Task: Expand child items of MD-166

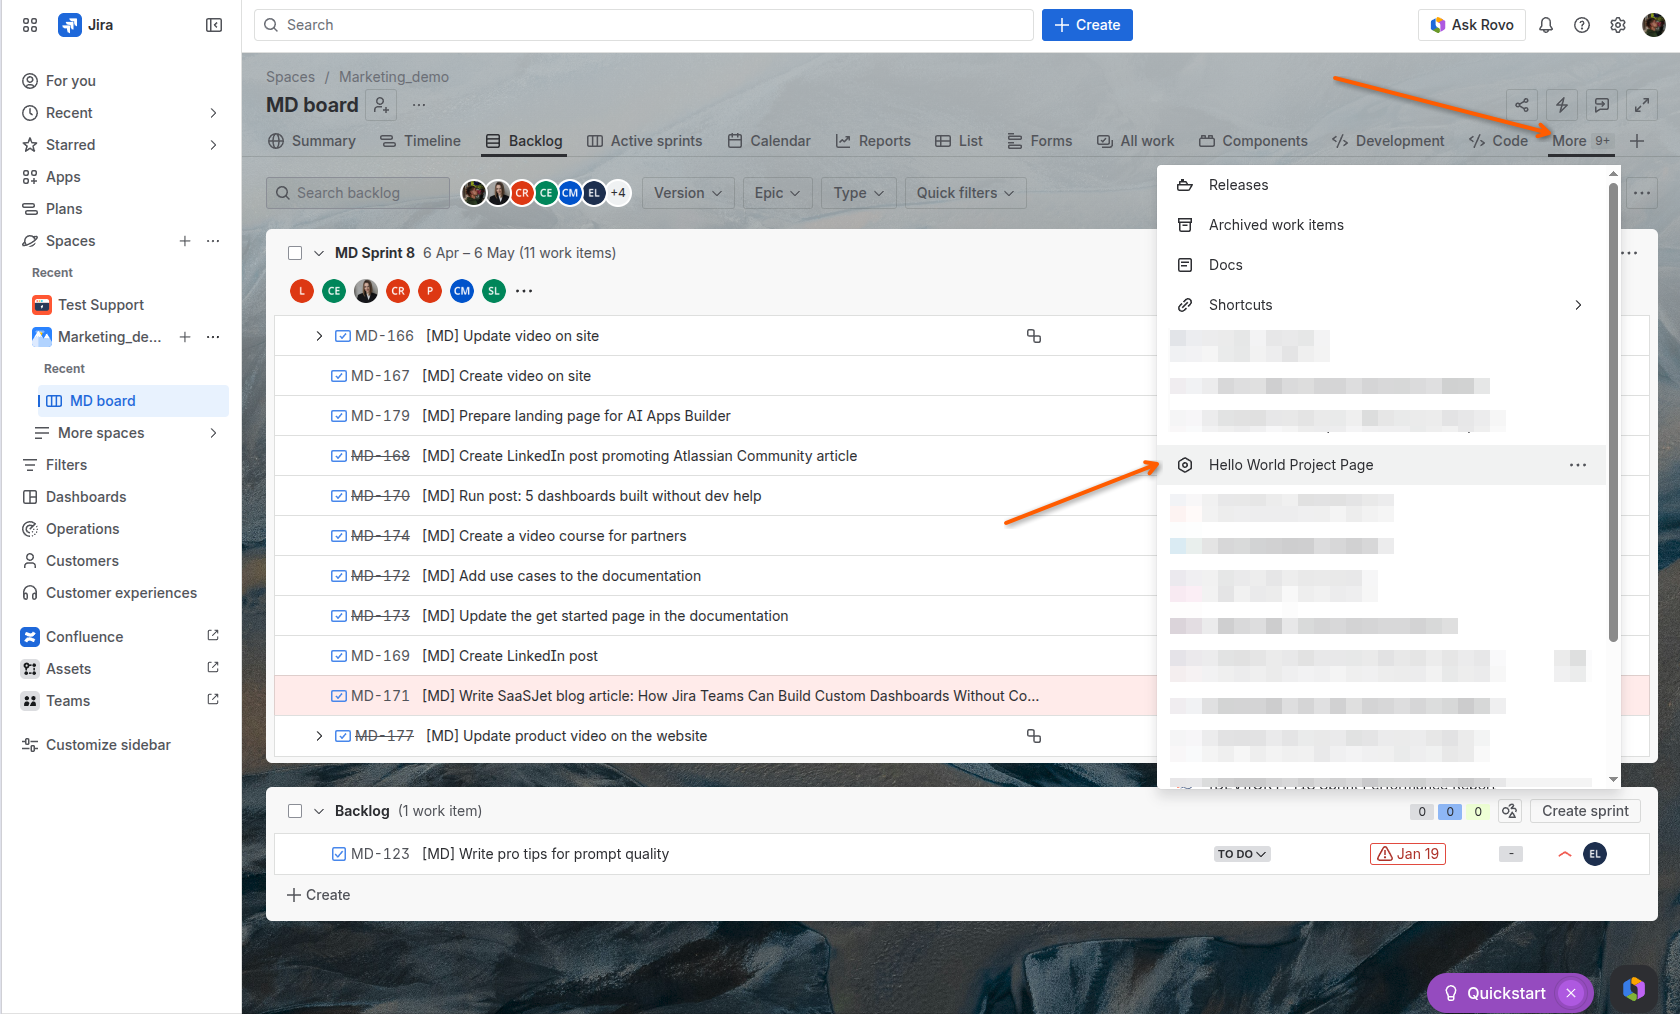Action: (319, 336)
